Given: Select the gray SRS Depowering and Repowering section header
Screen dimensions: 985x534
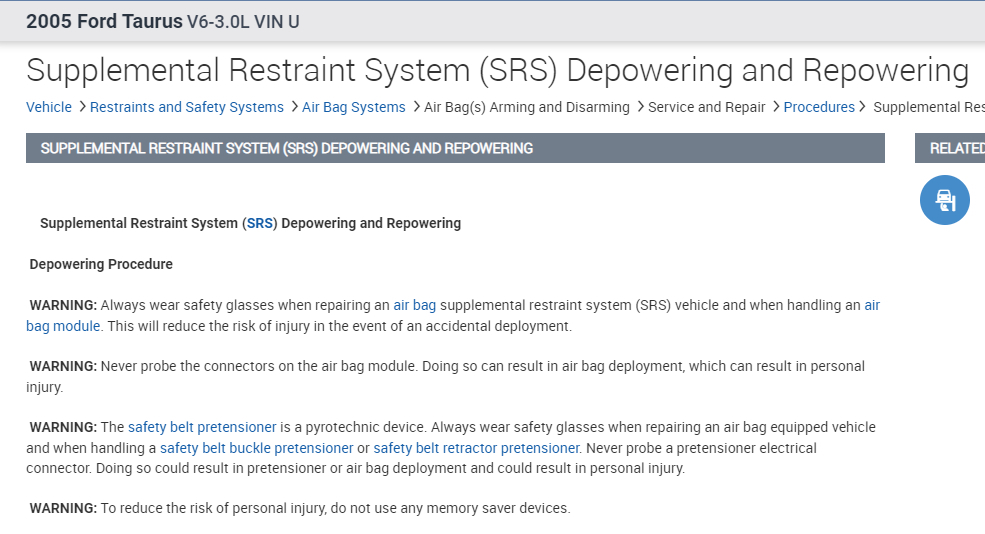Looking at the screenshot, I should pyautogui.click(x=455, y=148).
